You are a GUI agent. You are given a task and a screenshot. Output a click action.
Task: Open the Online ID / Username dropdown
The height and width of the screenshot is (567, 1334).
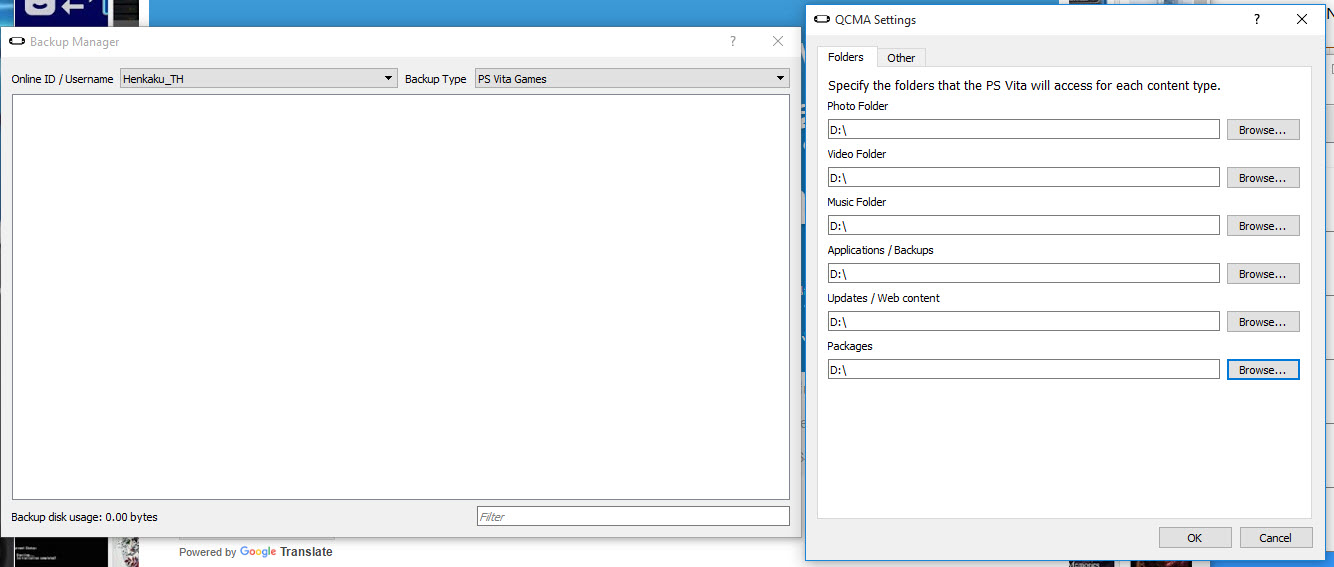[258, 79]
